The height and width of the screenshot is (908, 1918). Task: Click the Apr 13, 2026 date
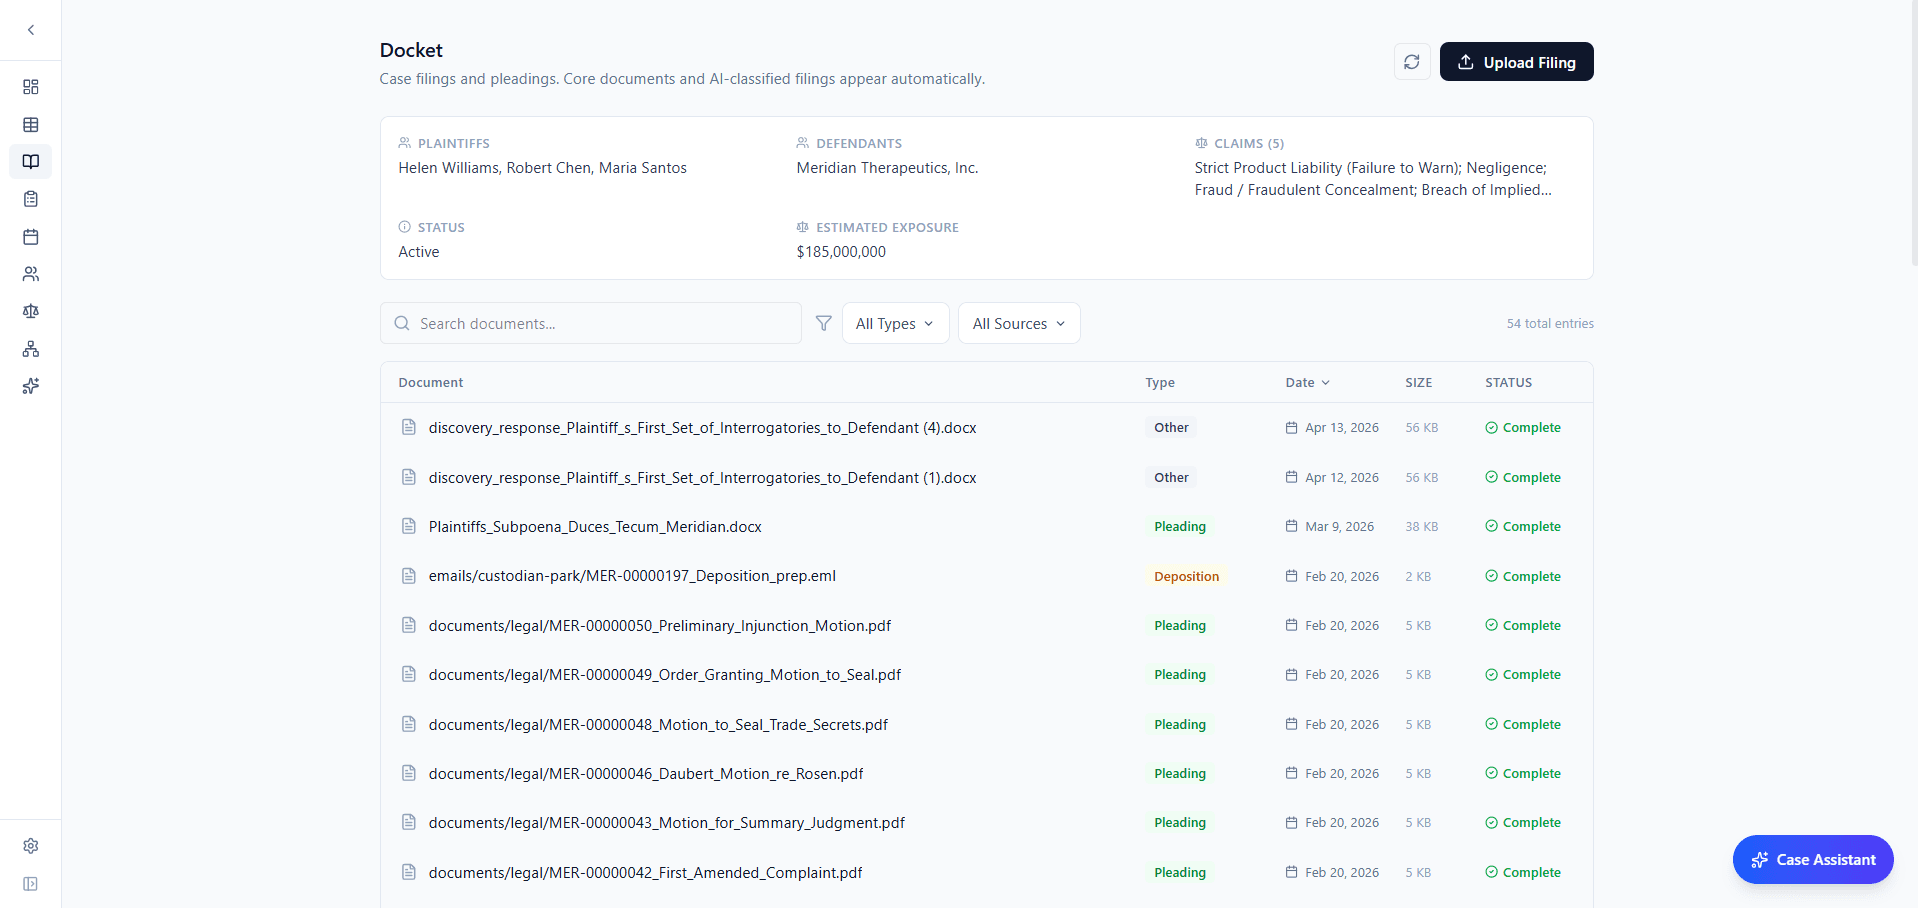point(1341,428)
